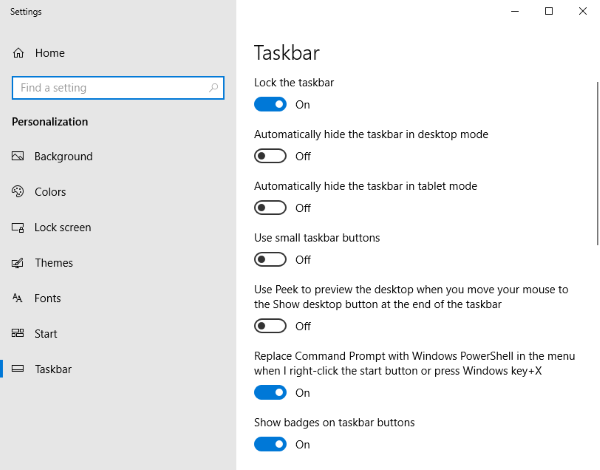Viewport: 600px width, 470px height.
Task: Minimize the Settings window
Action: click(x=515, y=11)
